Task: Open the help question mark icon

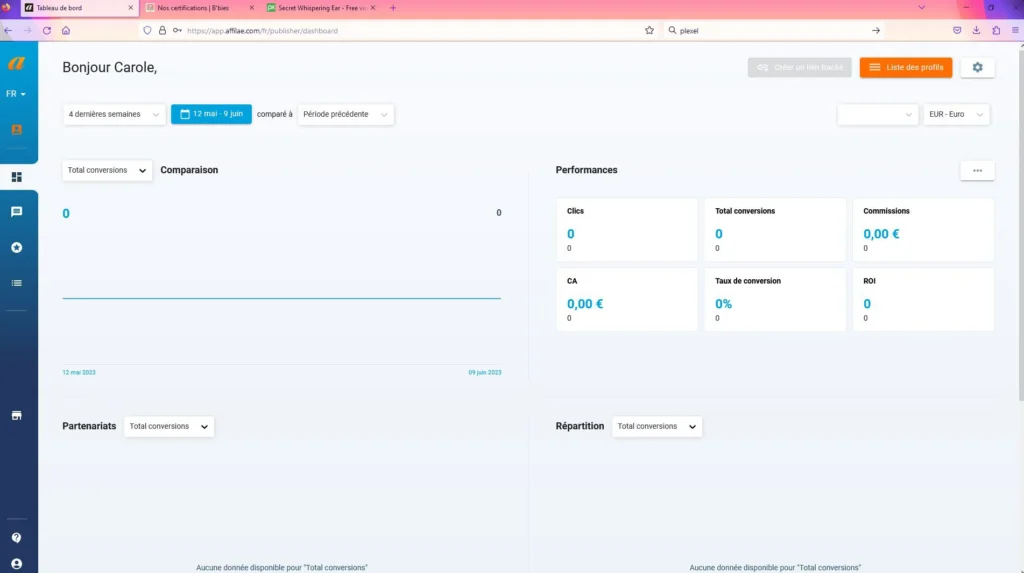Action: (16, 538)
